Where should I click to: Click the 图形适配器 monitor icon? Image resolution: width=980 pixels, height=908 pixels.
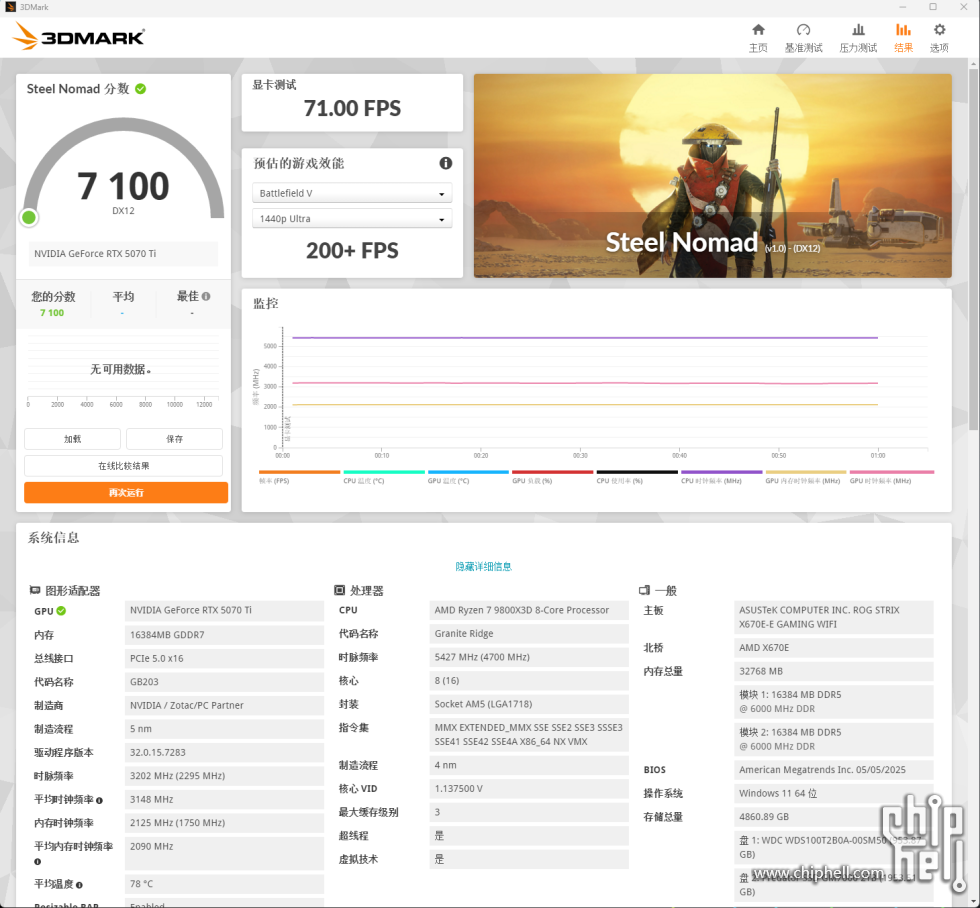[x=35, y=590]
